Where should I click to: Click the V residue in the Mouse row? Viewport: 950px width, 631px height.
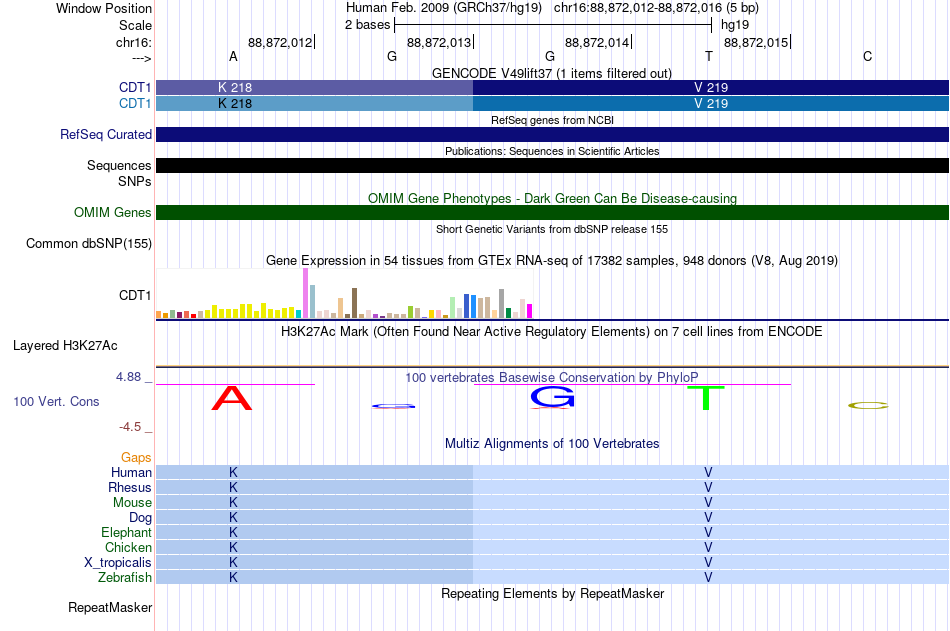(x=708, y=502)
